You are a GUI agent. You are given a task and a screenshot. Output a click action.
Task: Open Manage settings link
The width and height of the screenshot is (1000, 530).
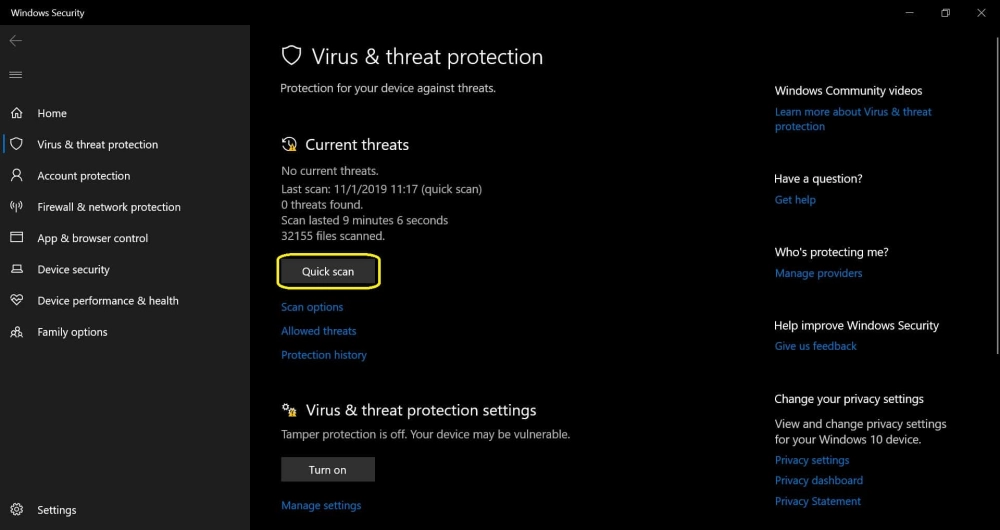321,505
